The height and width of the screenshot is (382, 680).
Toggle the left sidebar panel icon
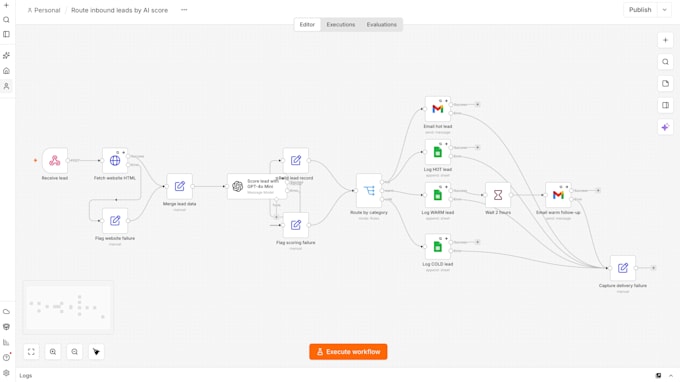coord(6,34)
